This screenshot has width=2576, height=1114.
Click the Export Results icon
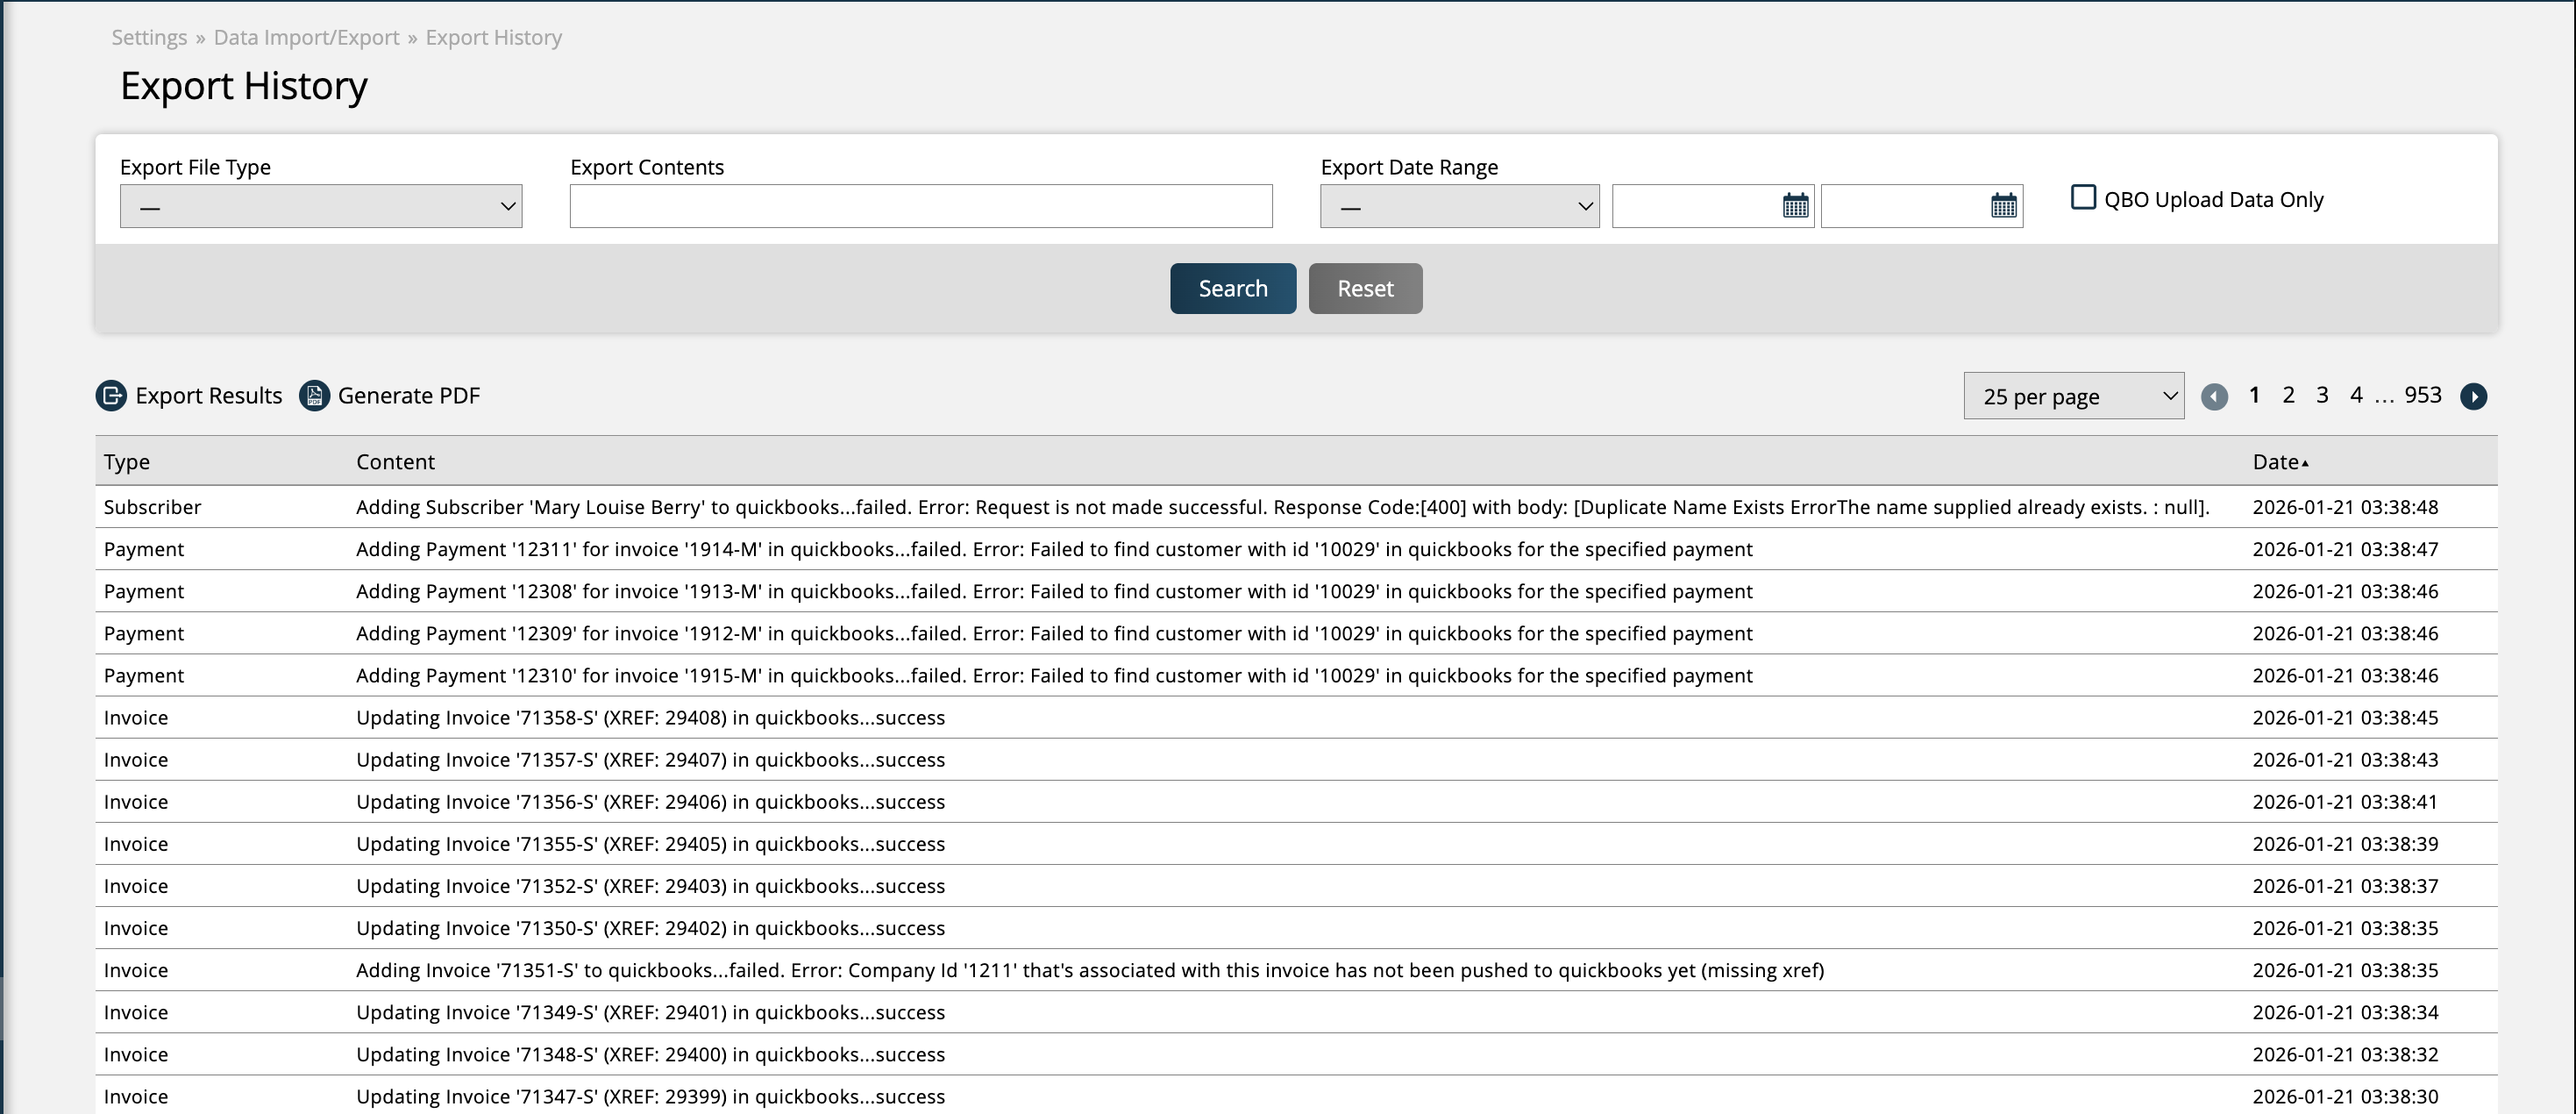(111, 396)
